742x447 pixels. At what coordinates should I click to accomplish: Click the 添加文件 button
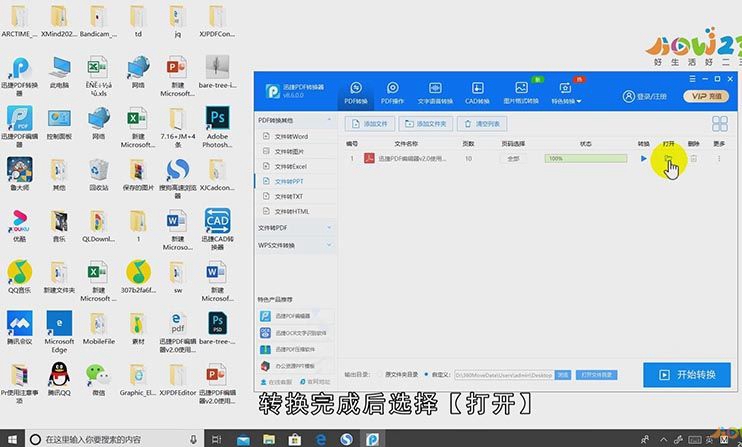click(370, 124)
